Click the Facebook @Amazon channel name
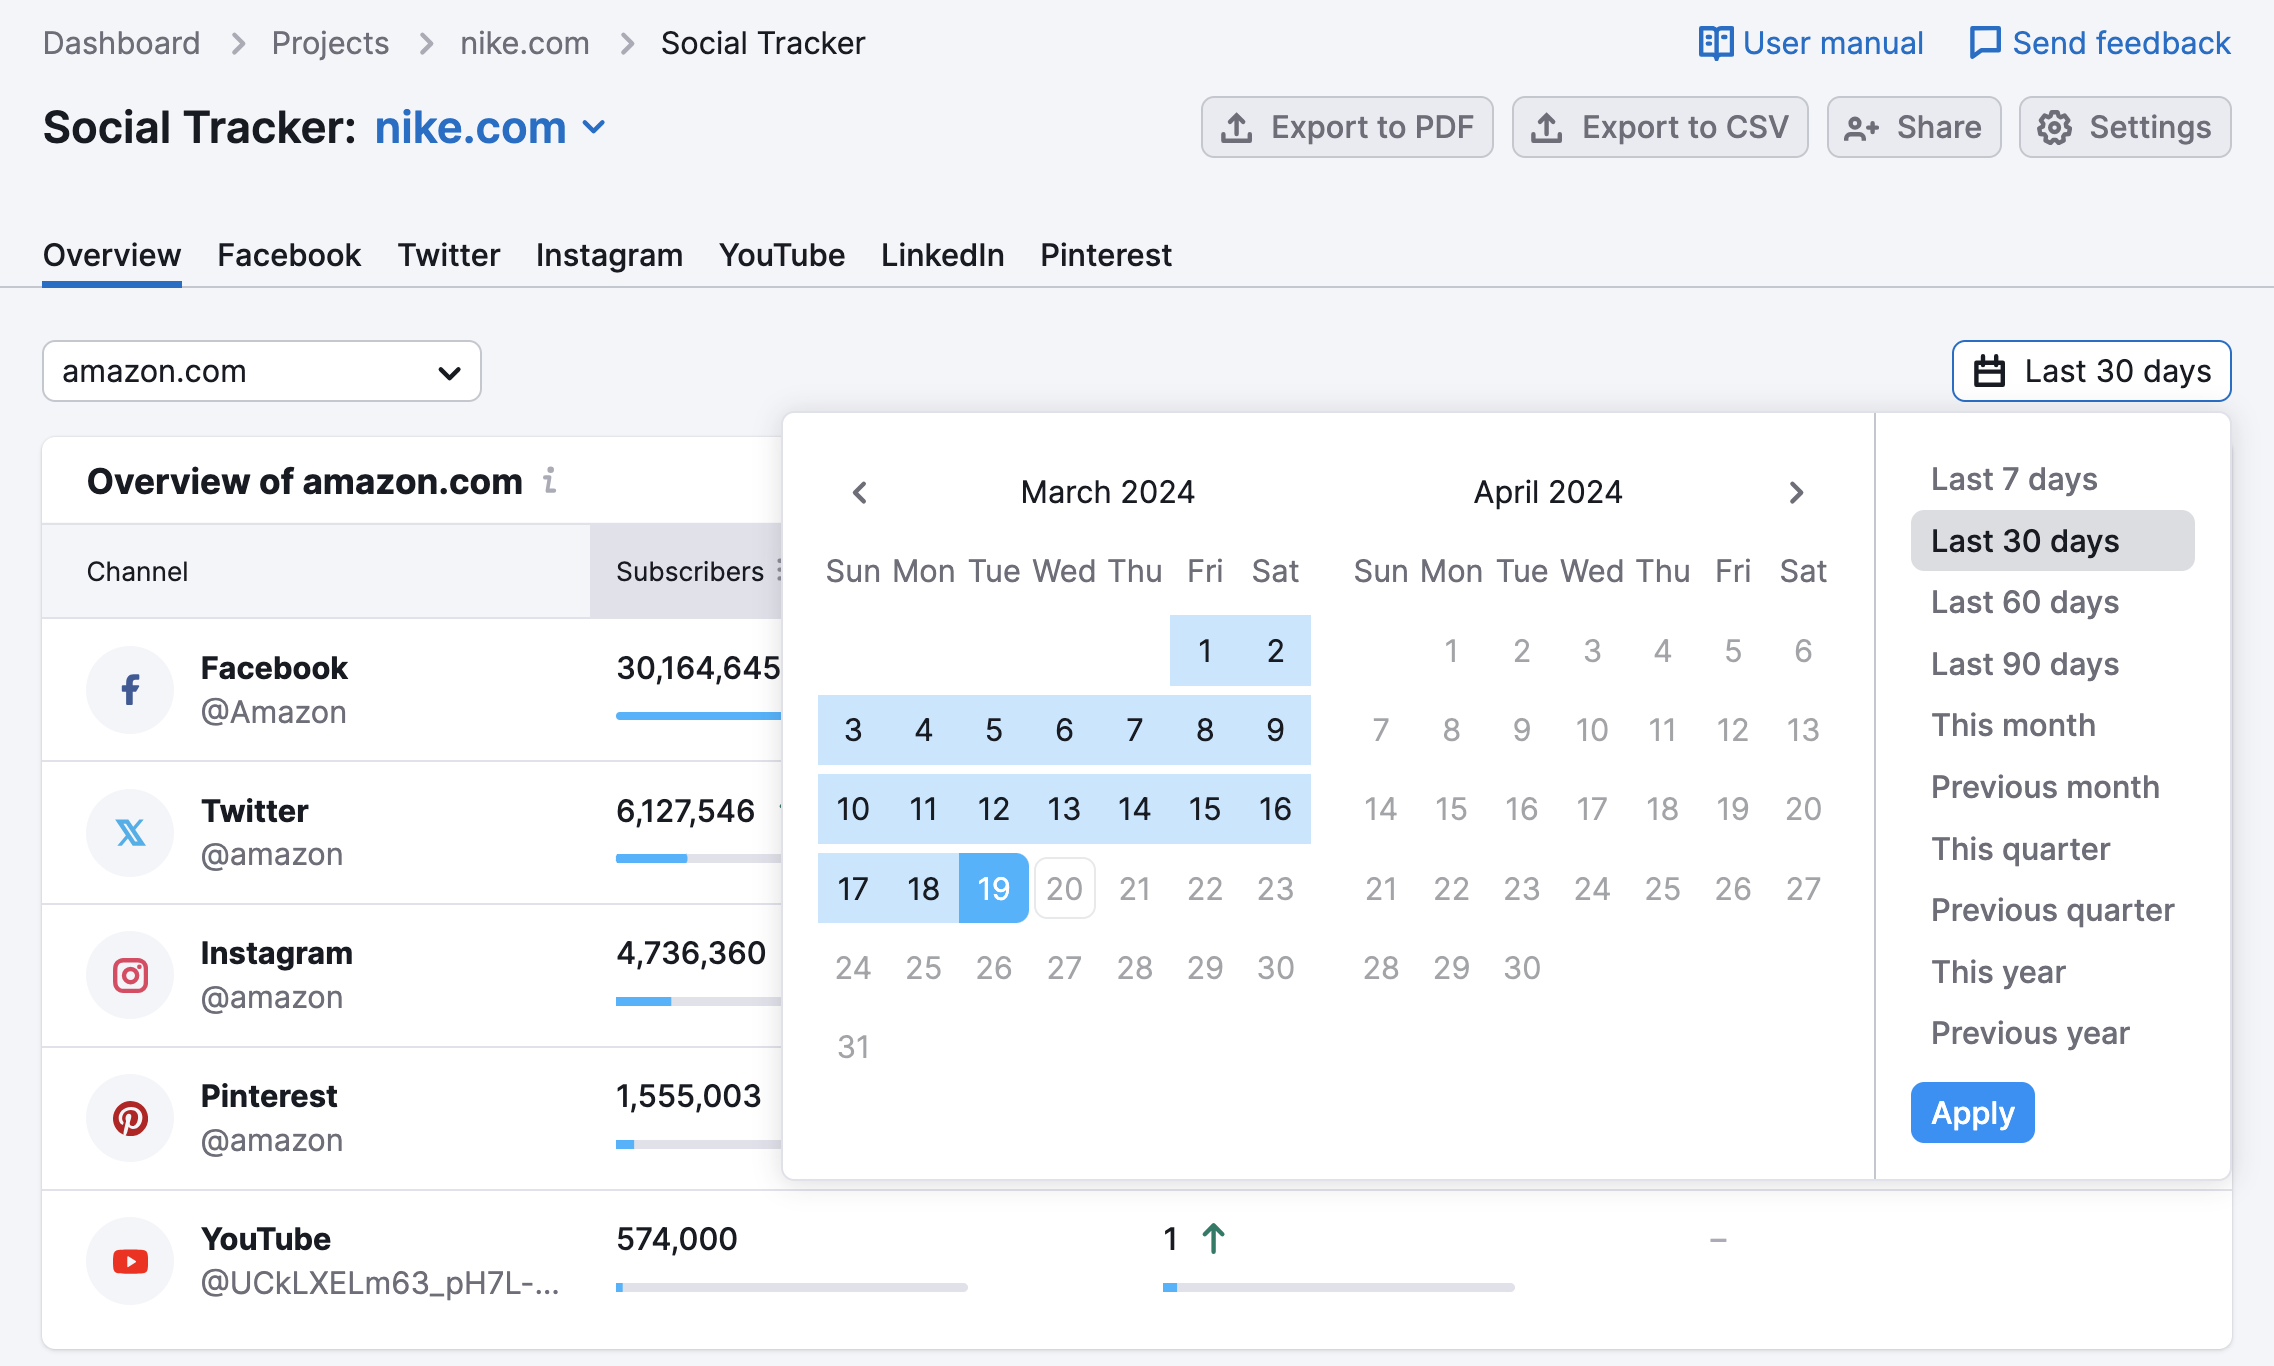This screenshot has width=2274, height=1366. point(273,712)
